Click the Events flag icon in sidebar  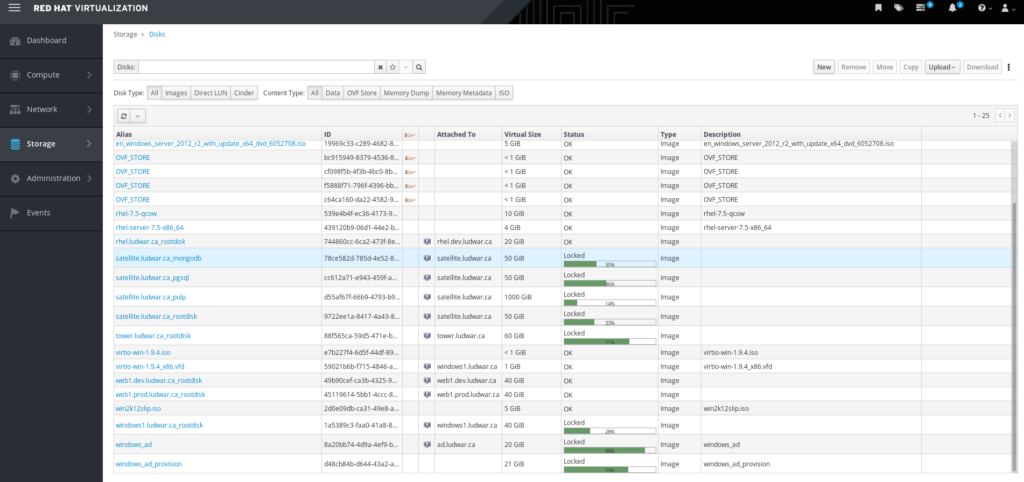coord(15,213)
